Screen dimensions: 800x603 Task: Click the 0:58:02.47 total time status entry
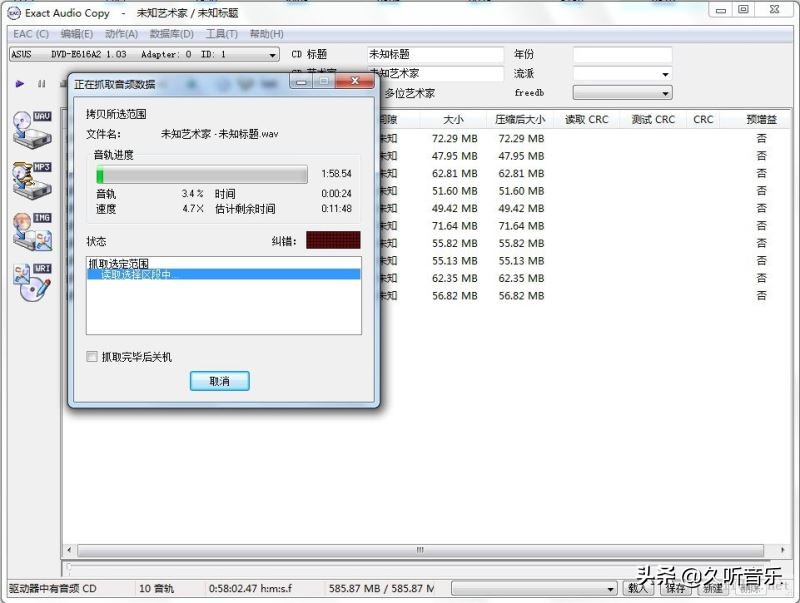tap(251, 589)
